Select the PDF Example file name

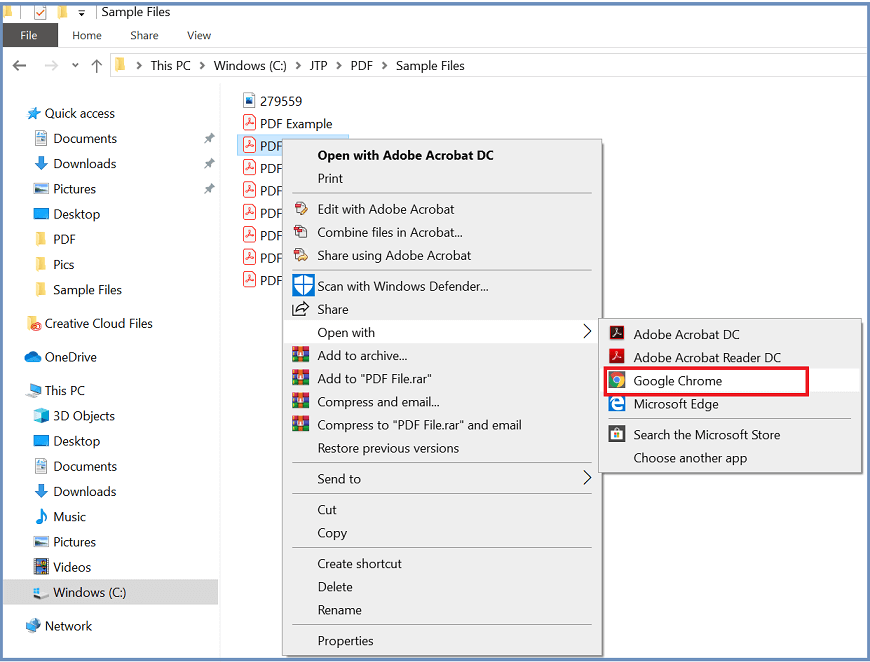[x=296, y=124]
